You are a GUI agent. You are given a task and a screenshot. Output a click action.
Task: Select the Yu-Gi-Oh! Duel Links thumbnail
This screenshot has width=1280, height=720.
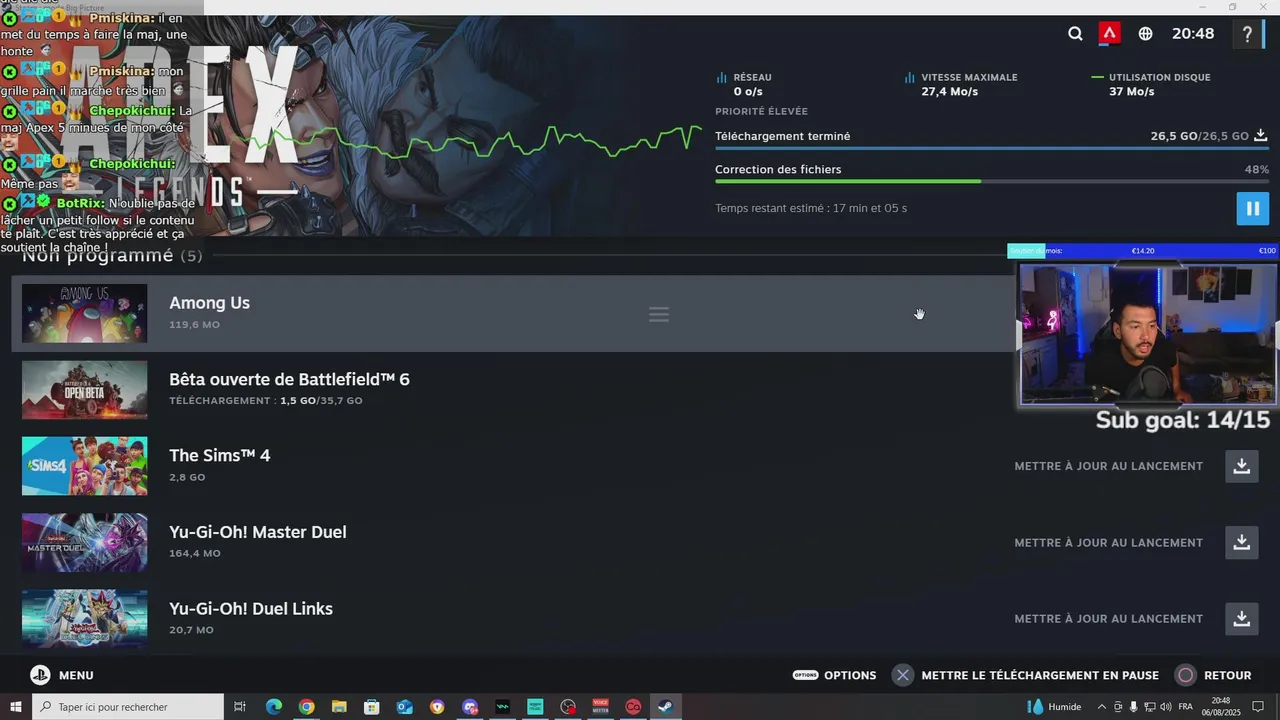click(85, 619)
